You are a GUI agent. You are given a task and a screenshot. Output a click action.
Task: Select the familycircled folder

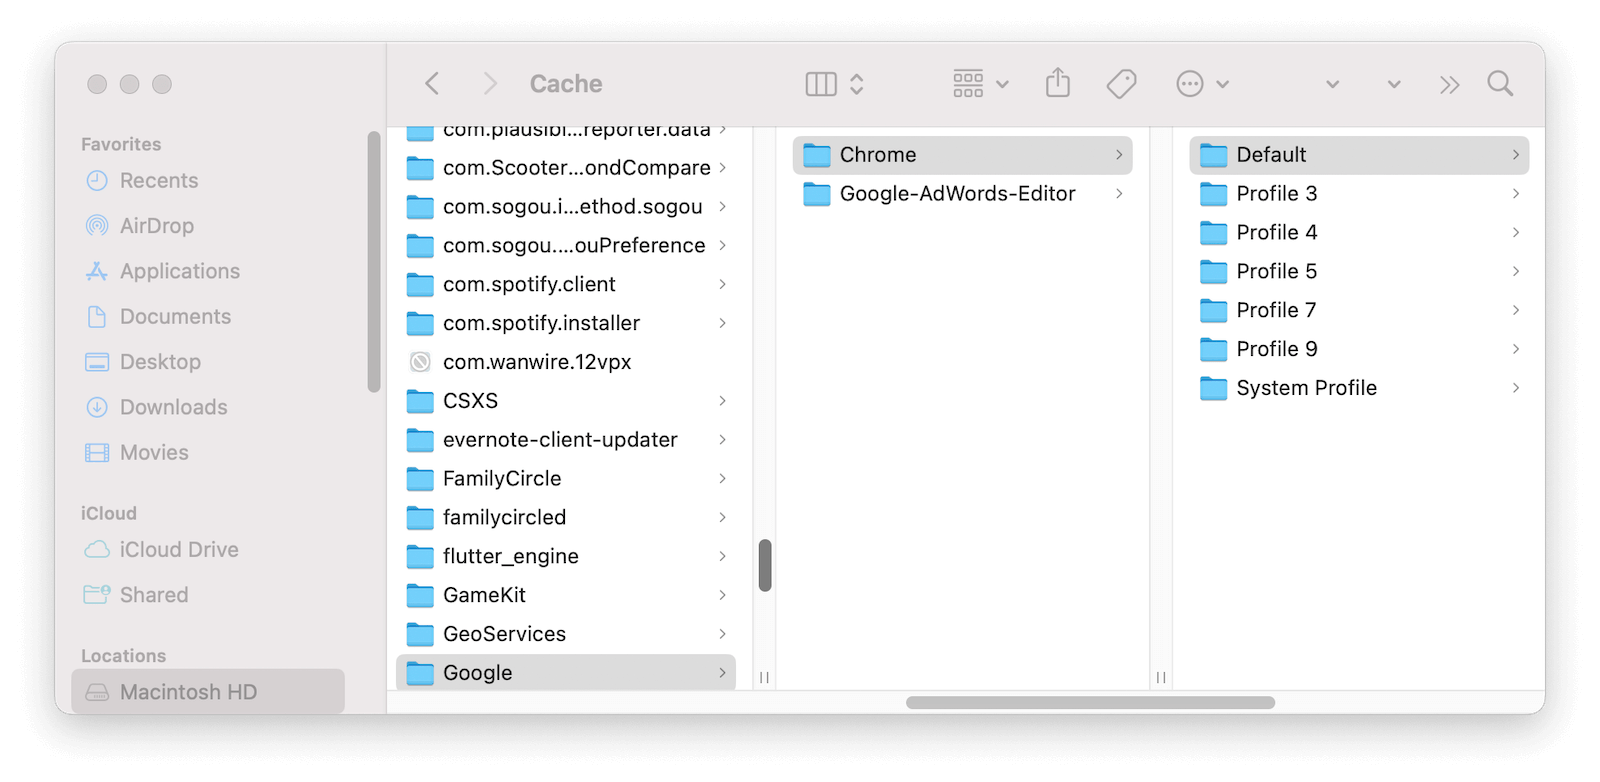click(x=566, y=518)
